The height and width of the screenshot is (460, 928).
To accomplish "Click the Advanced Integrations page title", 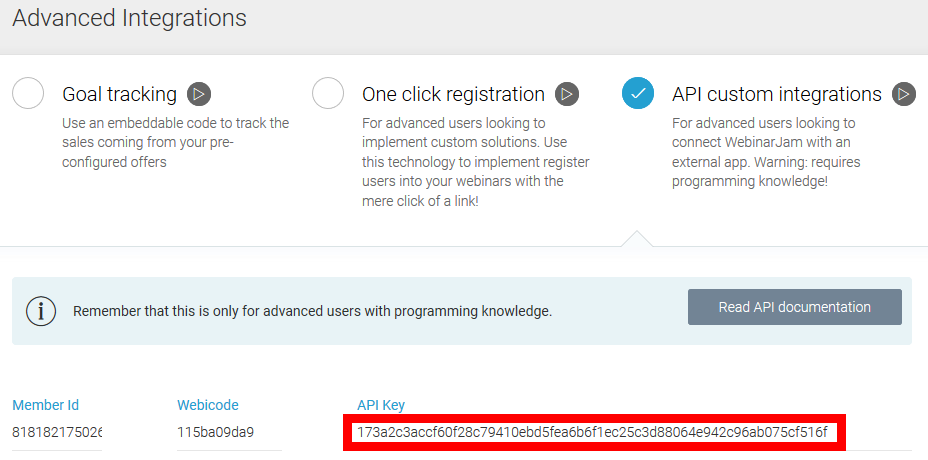I will [129, 18].
